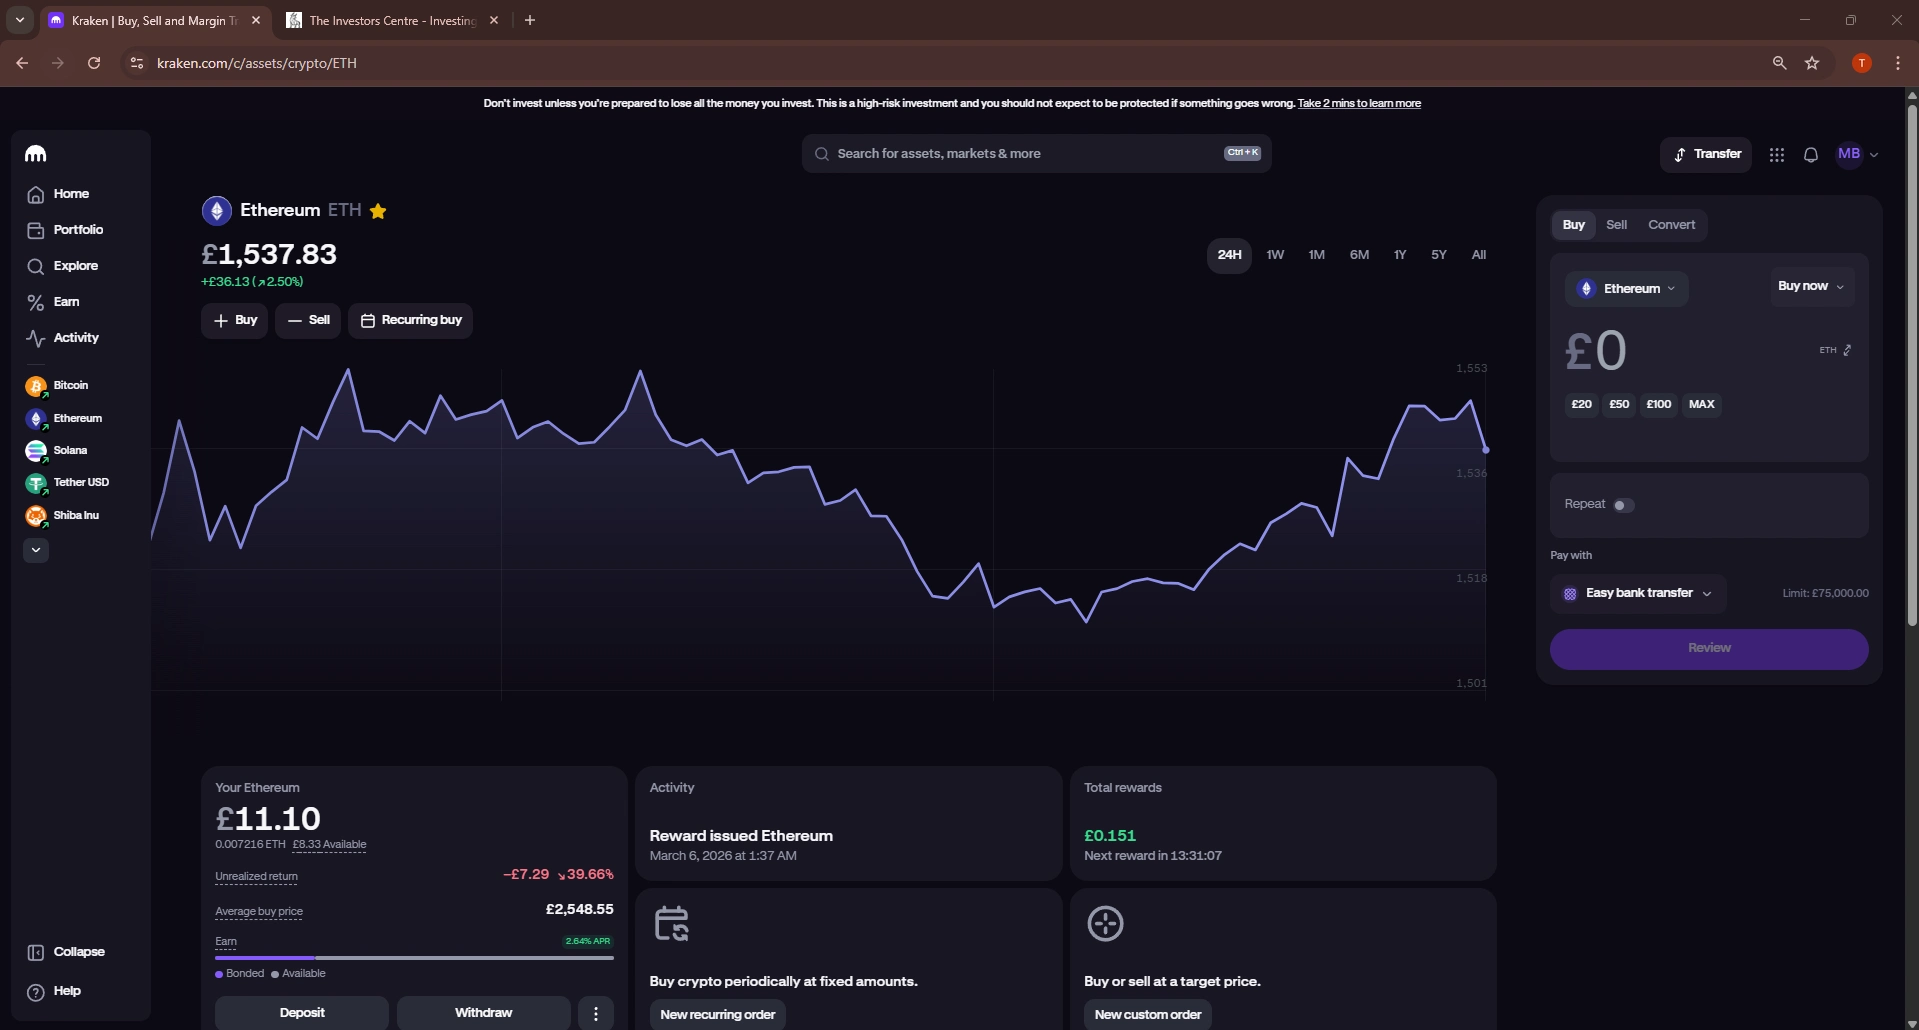Click the Recurring buy button

coord(410,320)
